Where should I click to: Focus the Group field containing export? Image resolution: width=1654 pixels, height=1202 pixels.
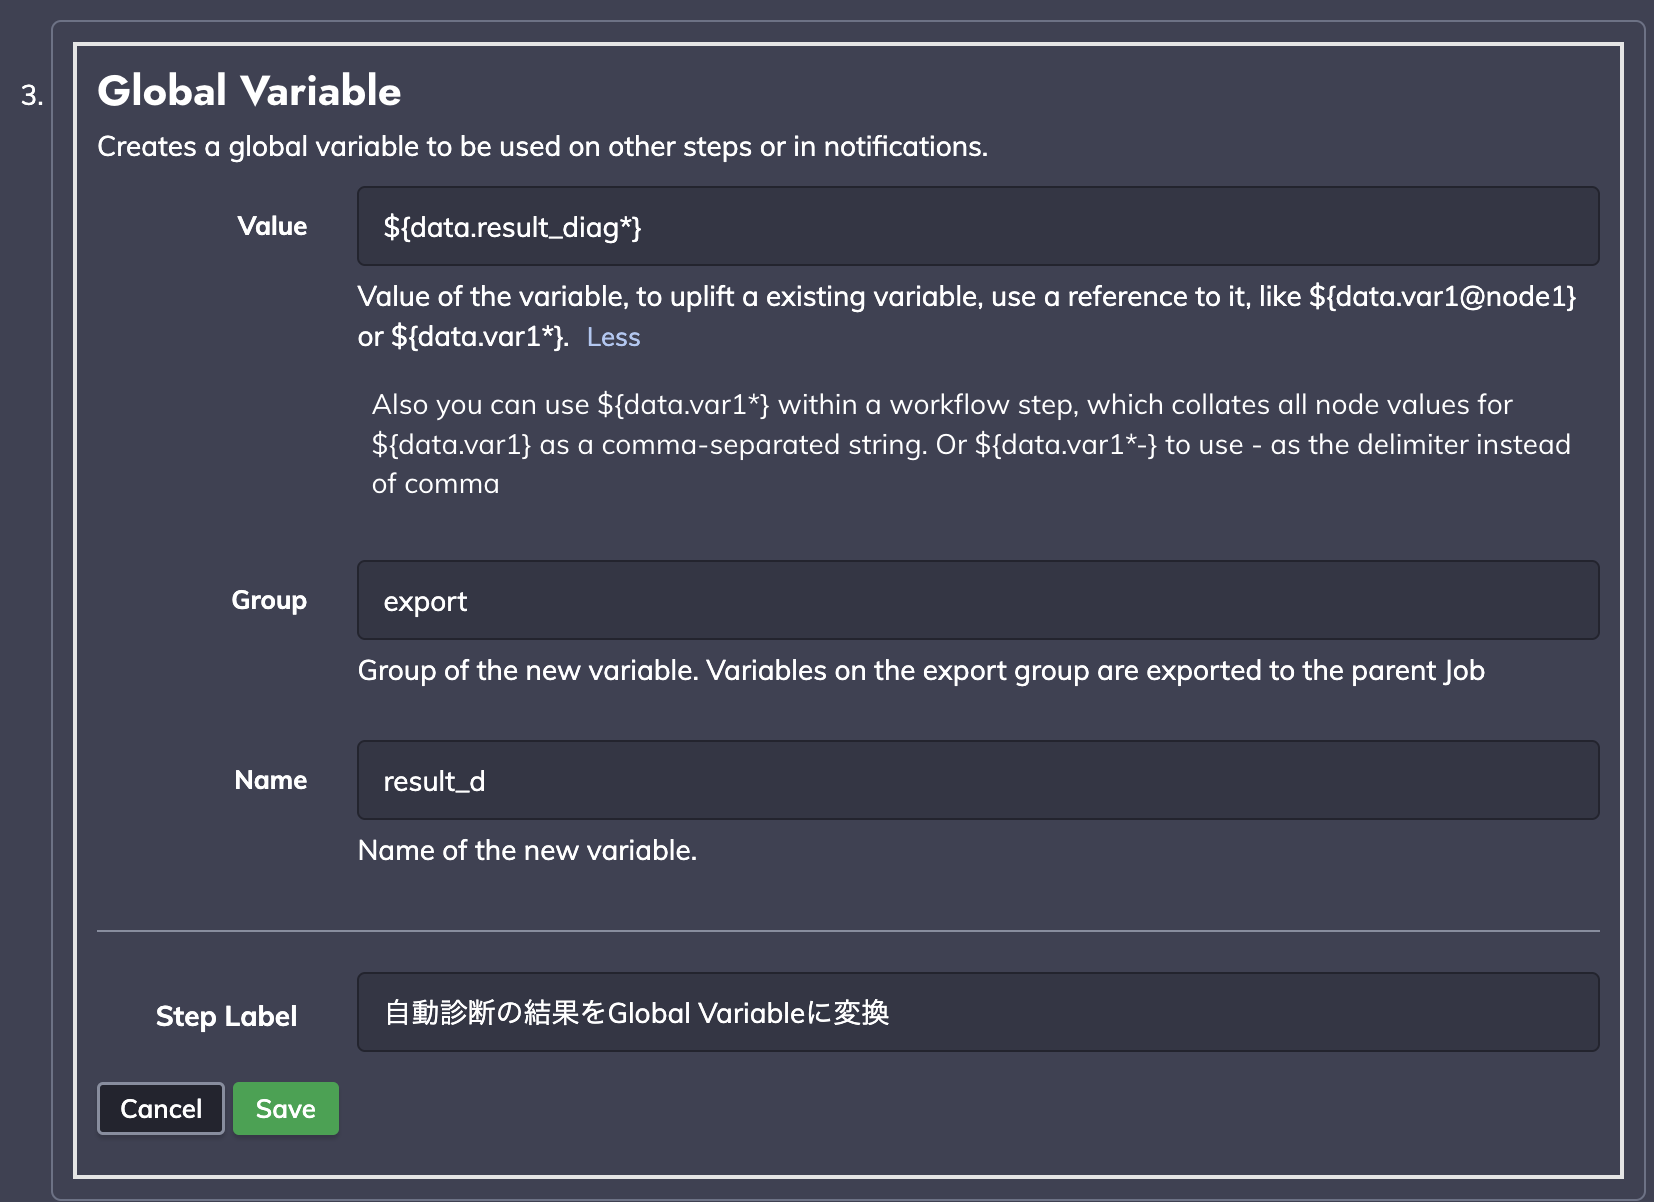pos(978,600)
